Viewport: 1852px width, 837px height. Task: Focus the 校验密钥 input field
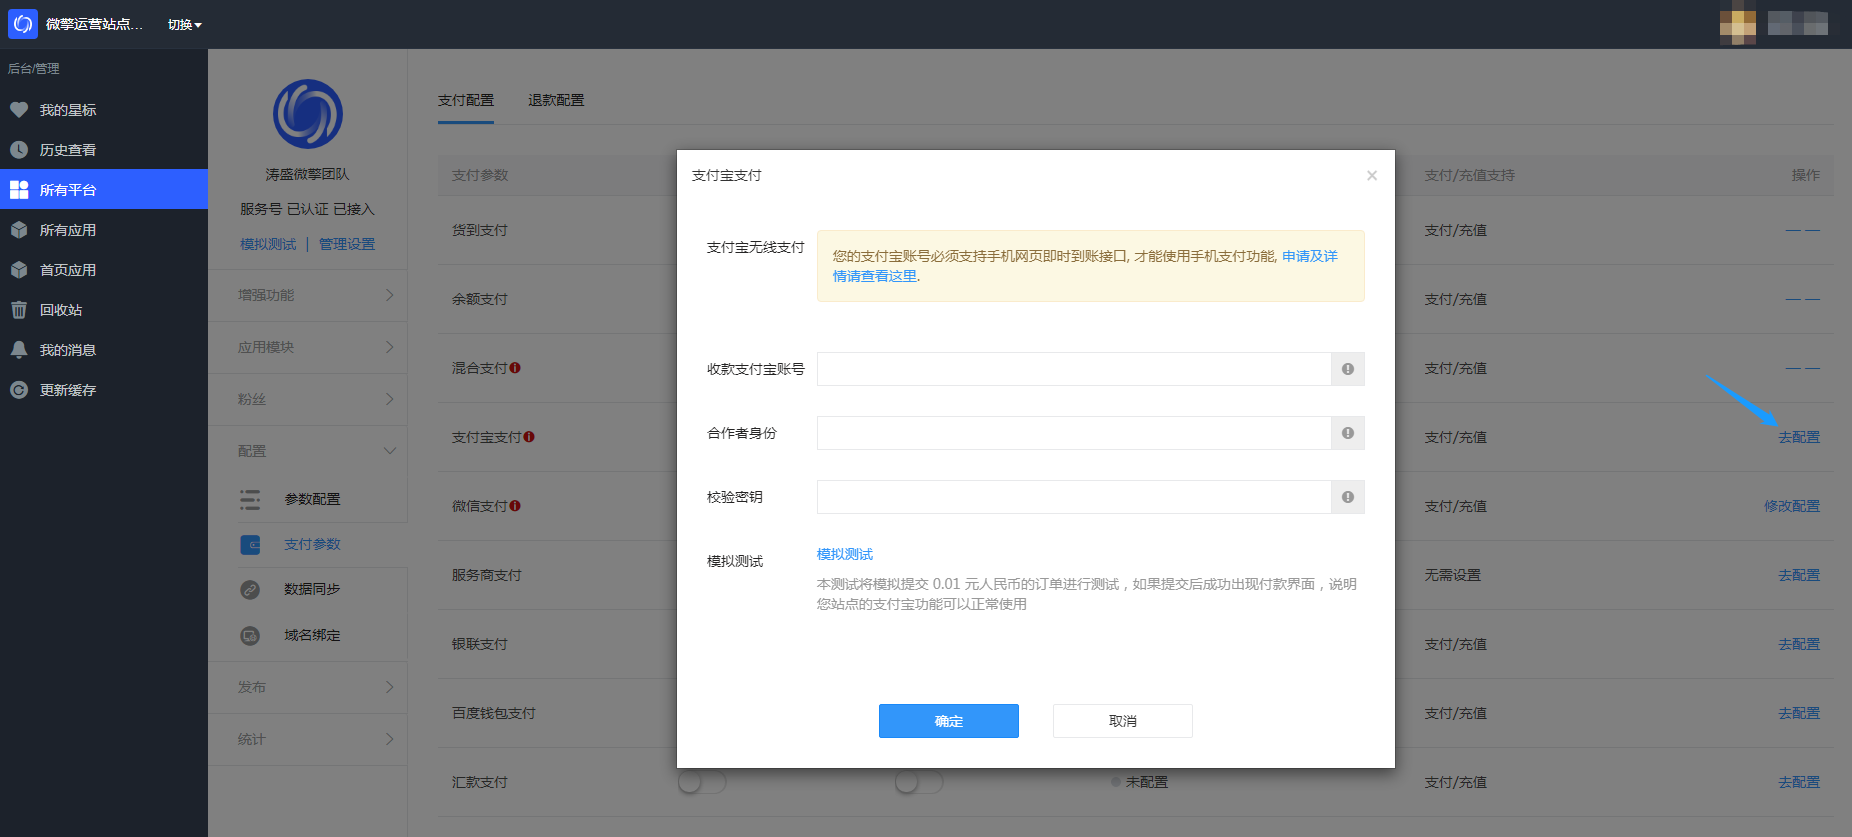[x=1074, y=497]
